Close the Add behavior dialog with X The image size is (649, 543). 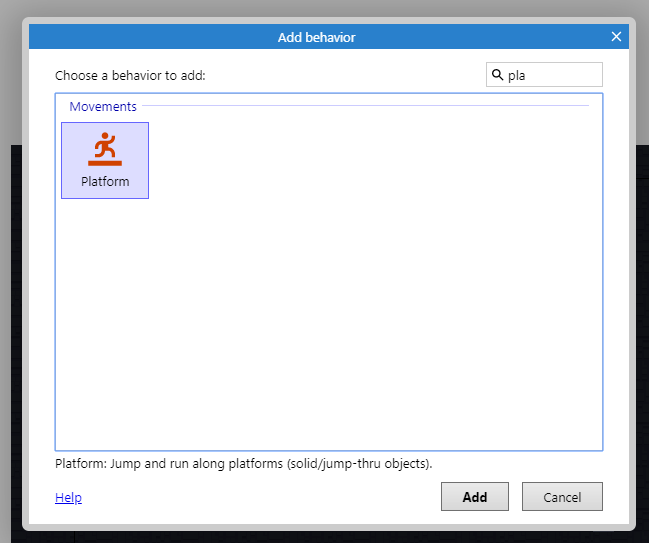(616, 37)
